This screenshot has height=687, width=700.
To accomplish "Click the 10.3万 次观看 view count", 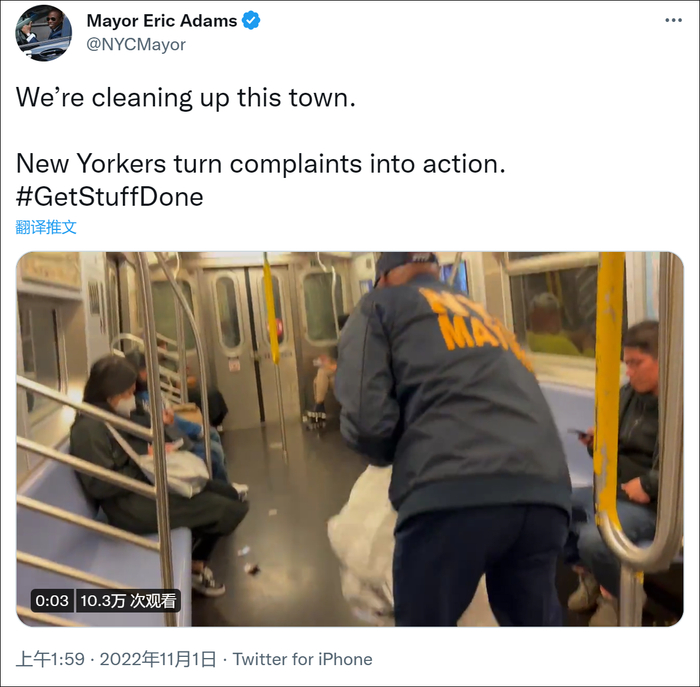I will (128, 600).
